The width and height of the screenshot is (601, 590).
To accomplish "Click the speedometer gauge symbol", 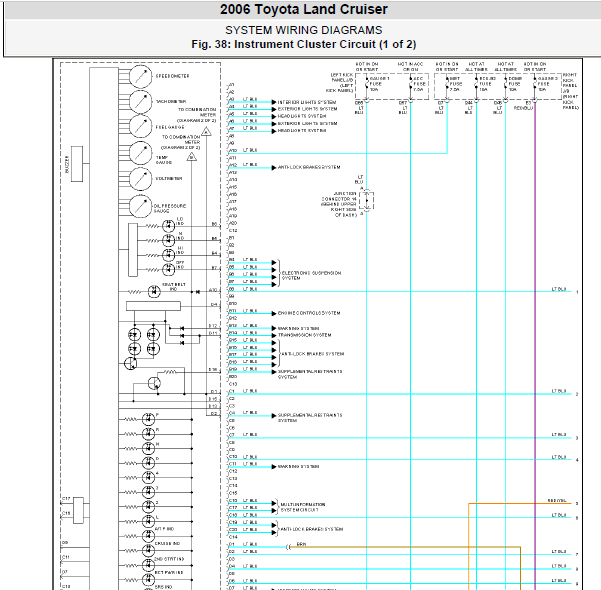I will point(141,77).
